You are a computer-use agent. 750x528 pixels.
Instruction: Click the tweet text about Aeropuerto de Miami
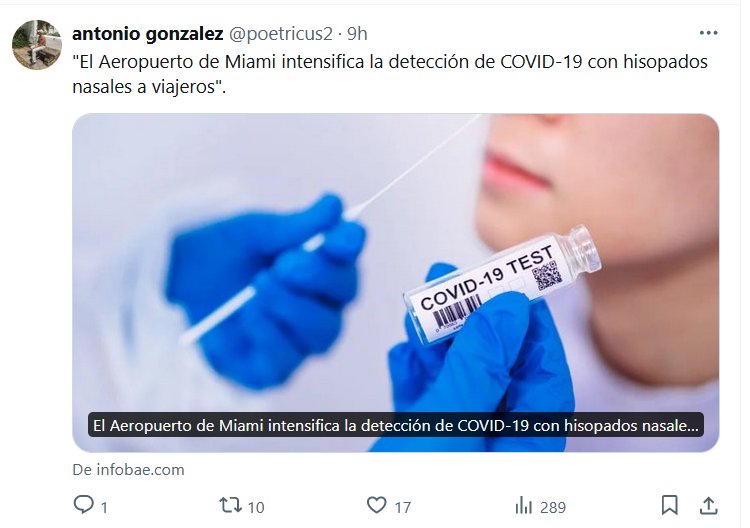pos(390,74)
